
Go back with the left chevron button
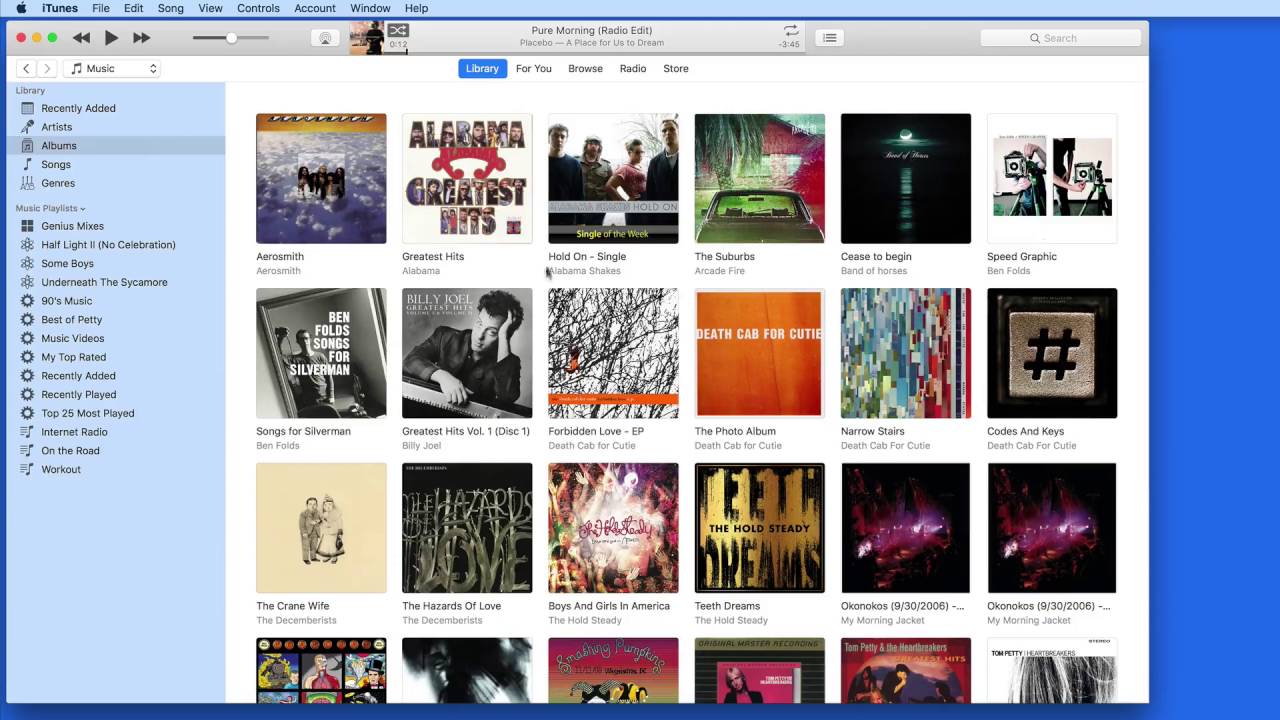pos(26,68)
